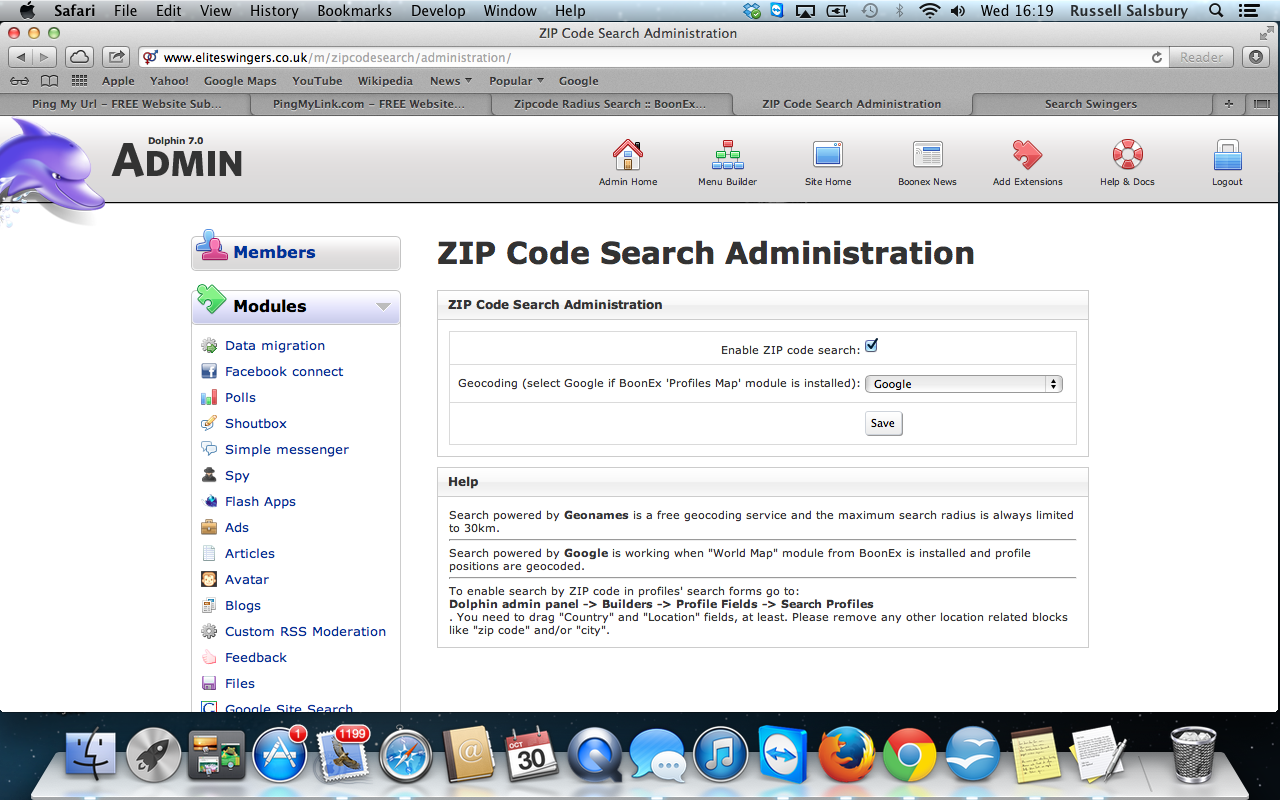Open the Geocoding dropdown showing Google
Image resolution: width=1280 pixels, height=800 pixels.
(963, 384)
